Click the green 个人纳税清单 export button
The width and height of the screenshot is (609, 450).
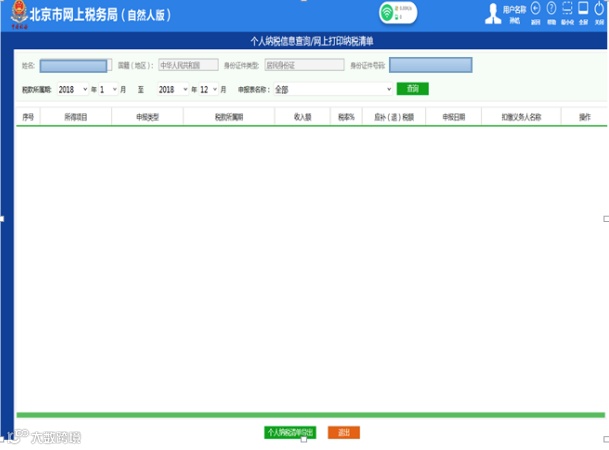290,433
